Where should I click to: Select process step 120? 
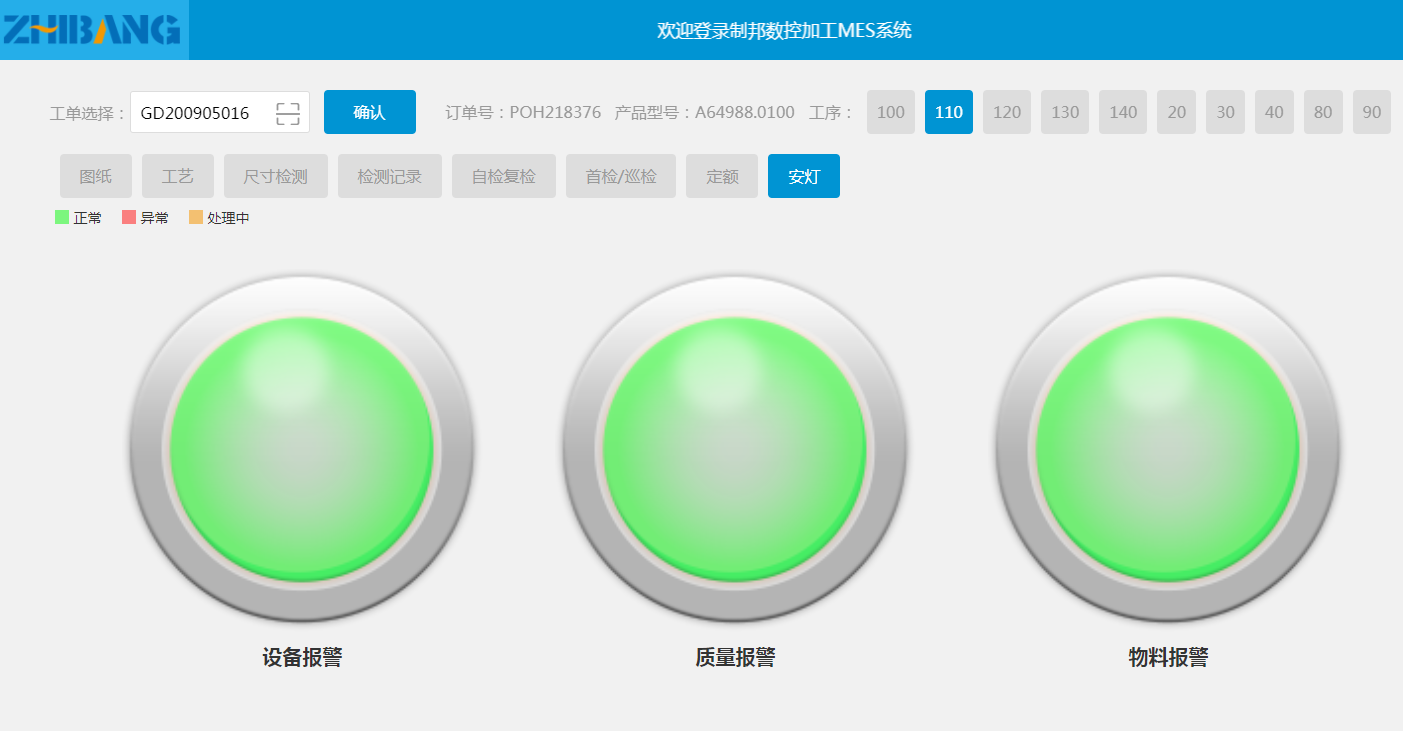pos(1007,112)
